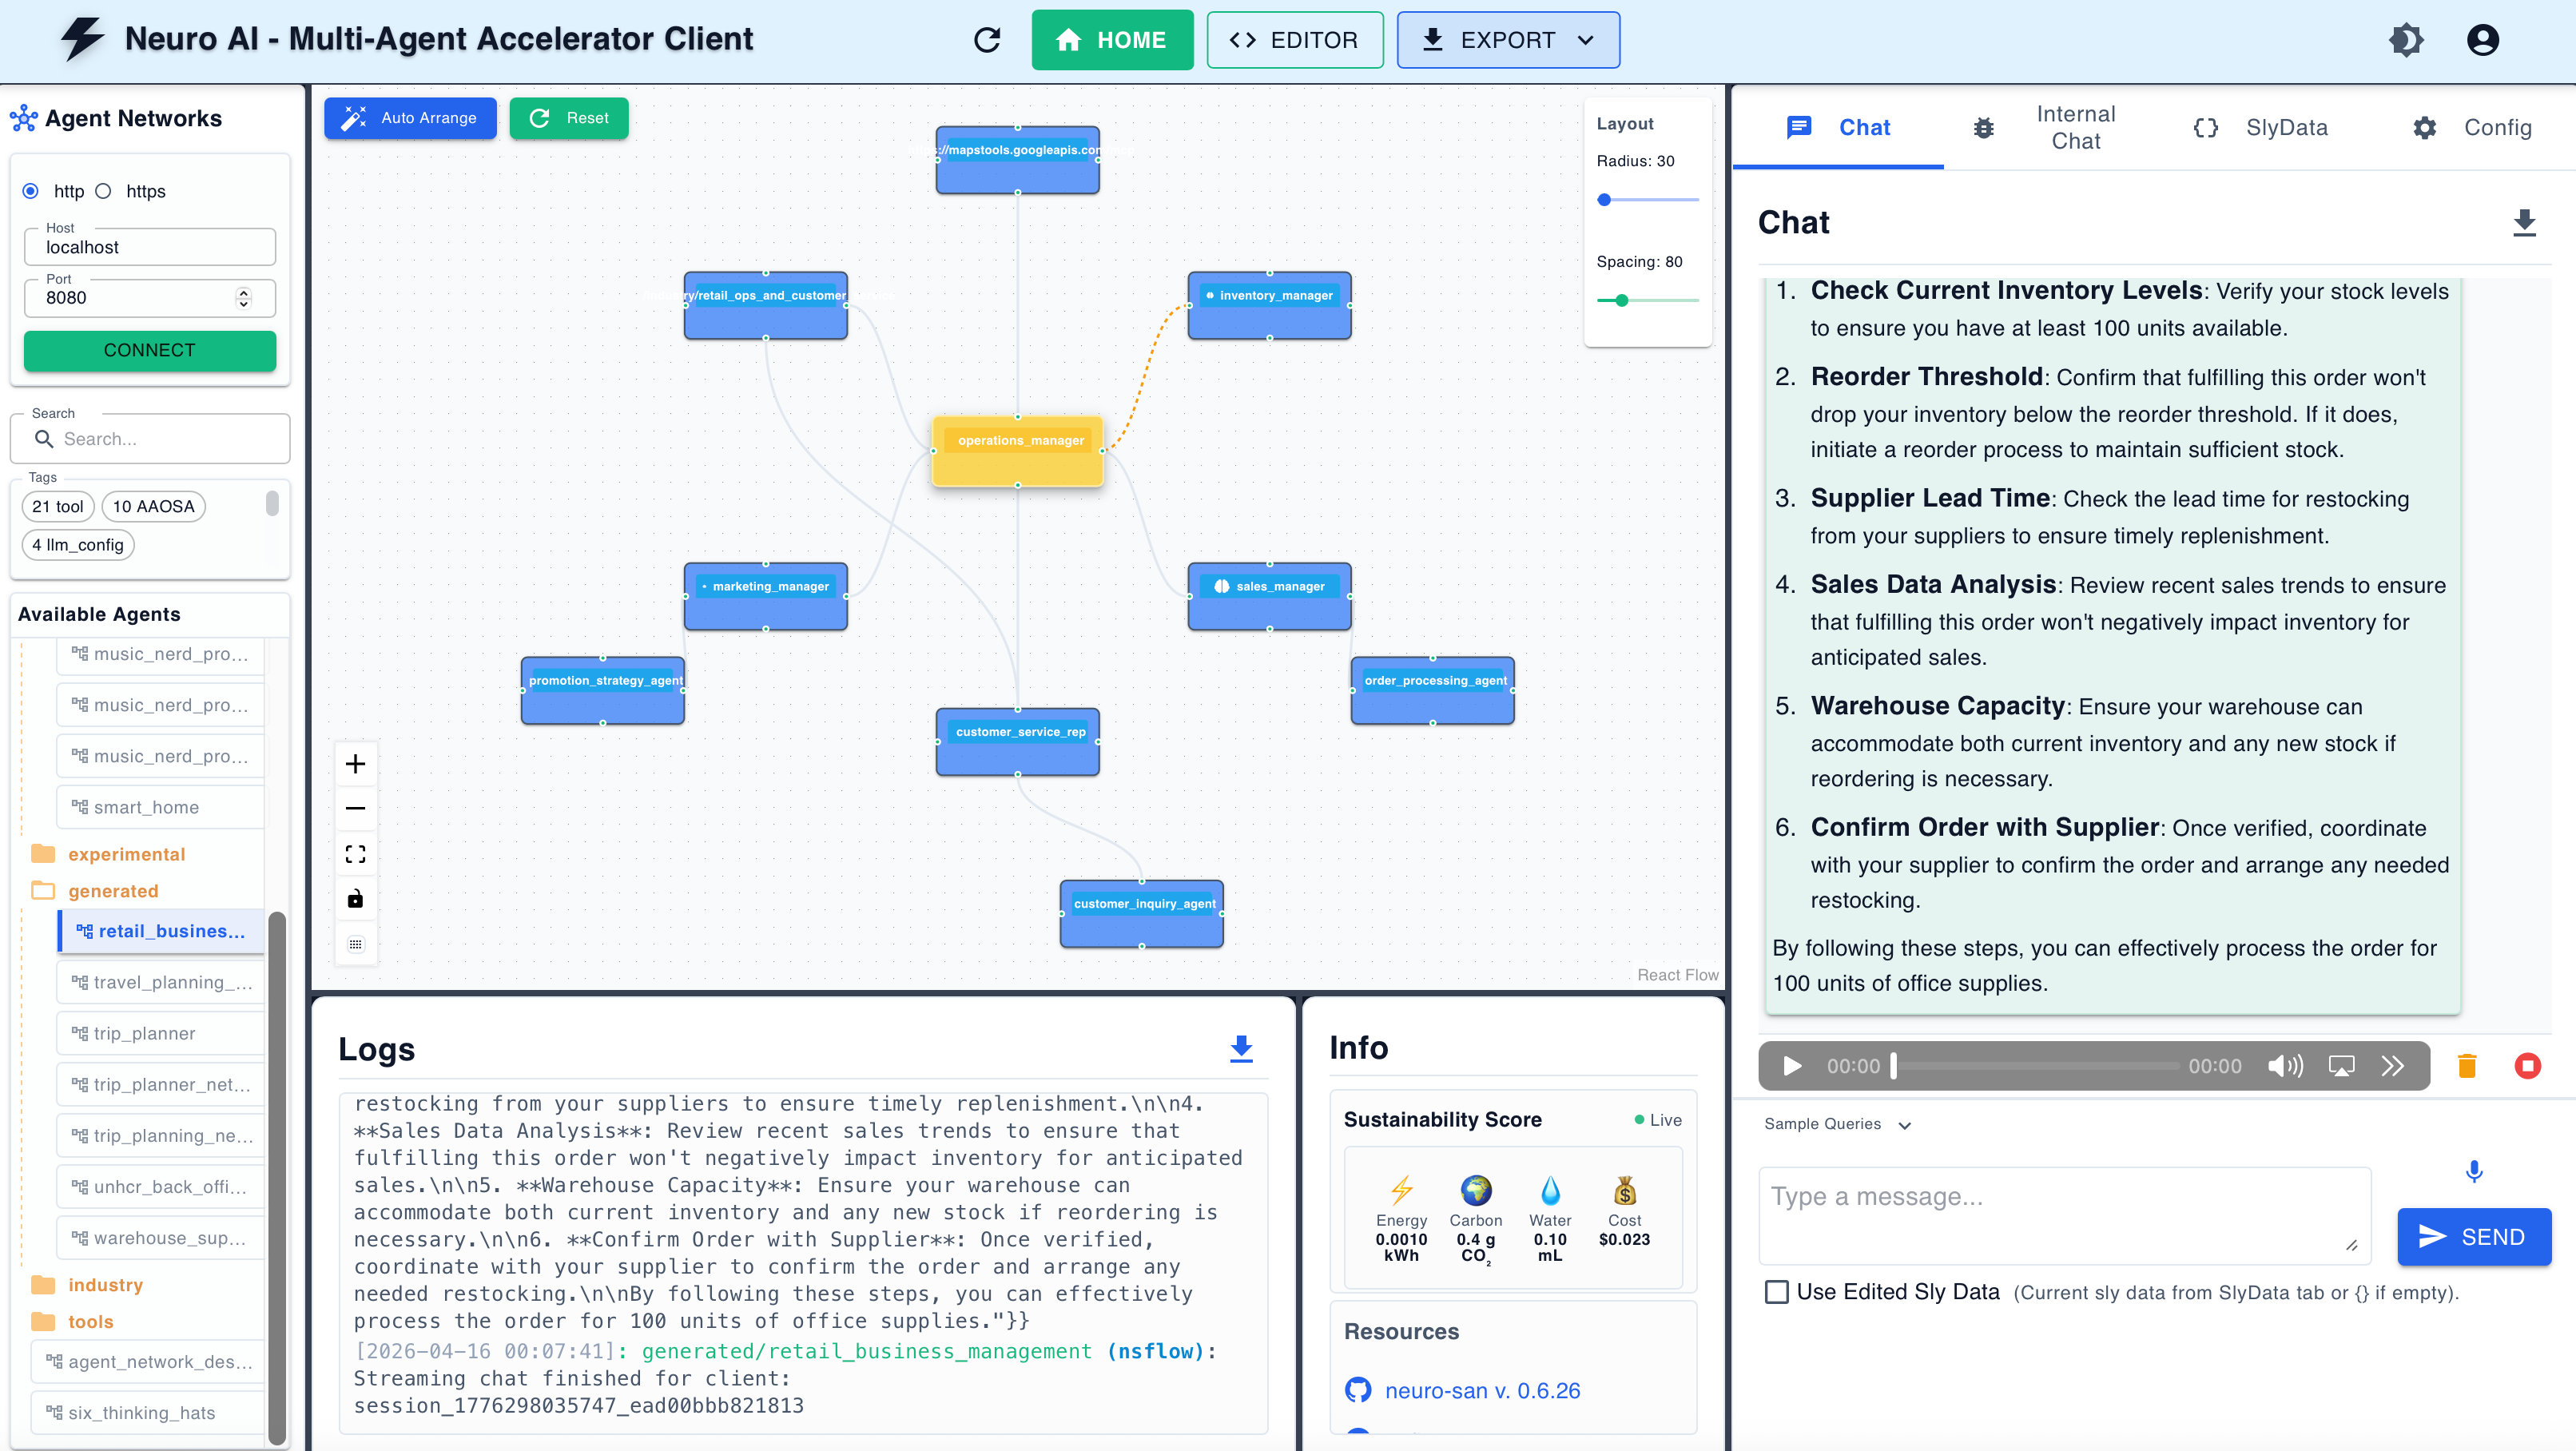Toggle the canvas interactivity lock icon

(x=355, y=899)
